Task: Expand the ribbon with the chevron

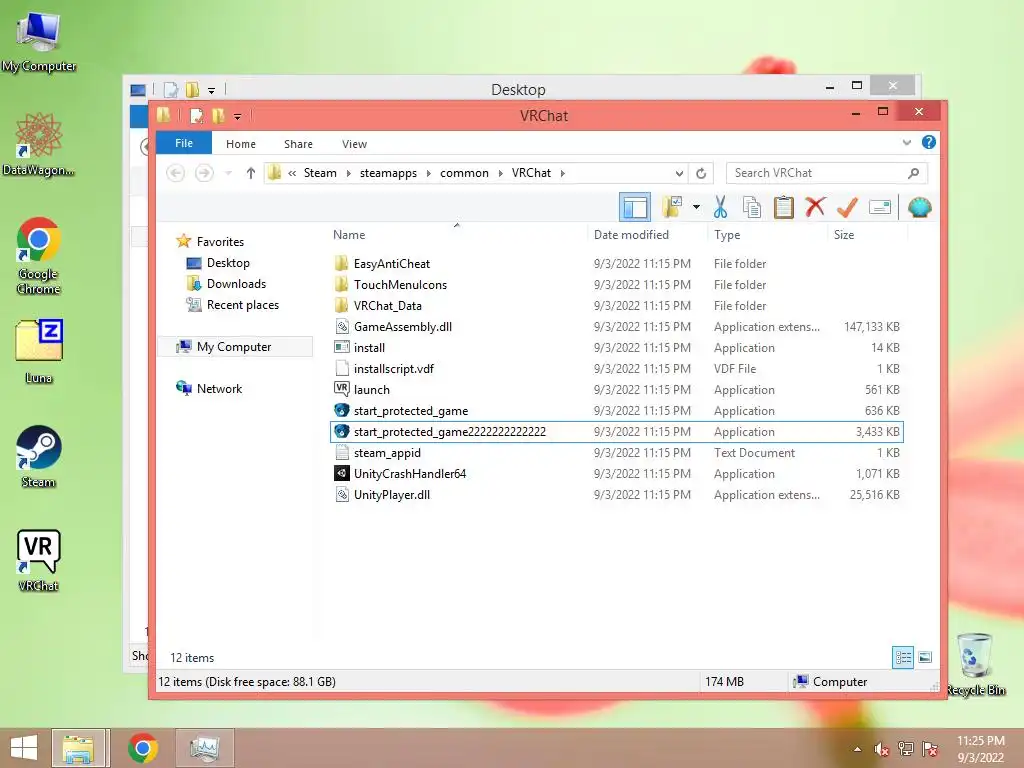Action: 906,142
